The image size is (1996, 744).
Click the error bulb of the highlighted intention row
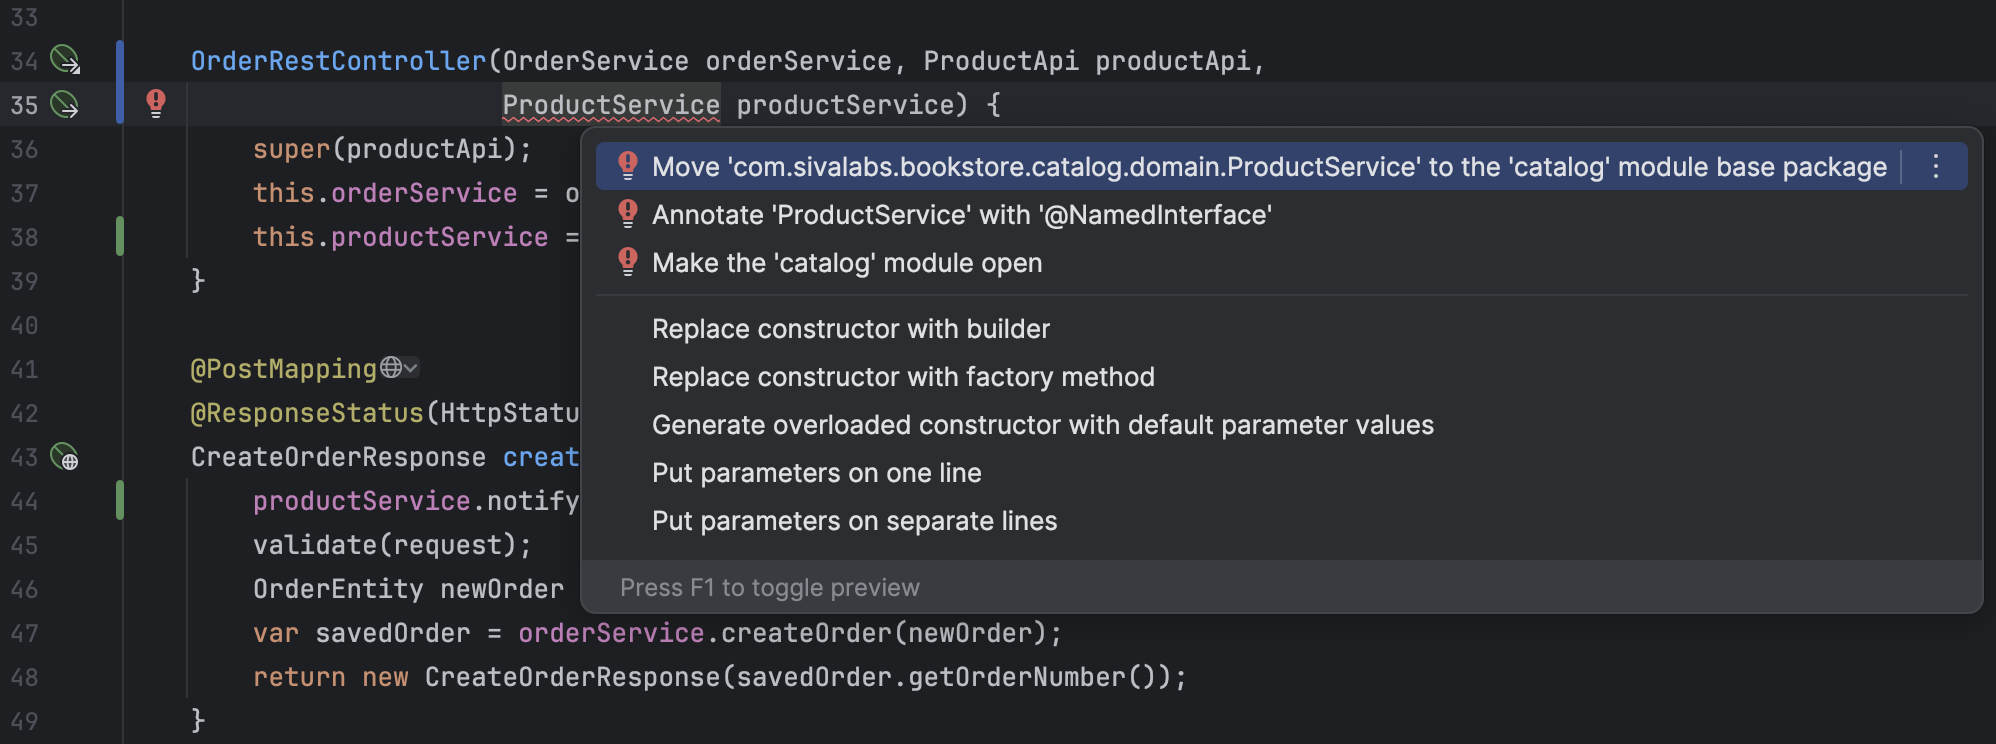[x=628, y=165]
